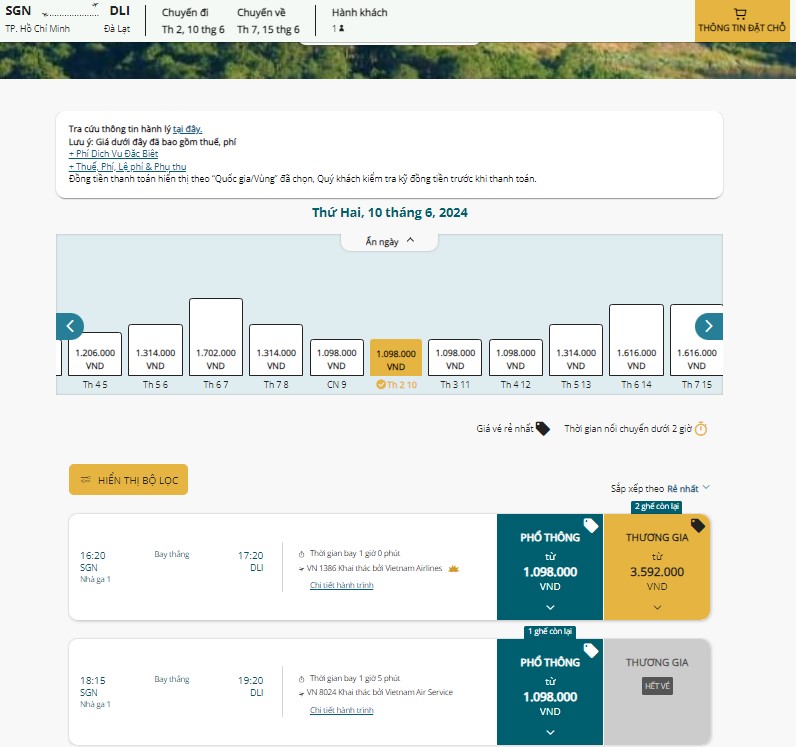Click the cheapest fare tag legend icon

coord(542,429)
